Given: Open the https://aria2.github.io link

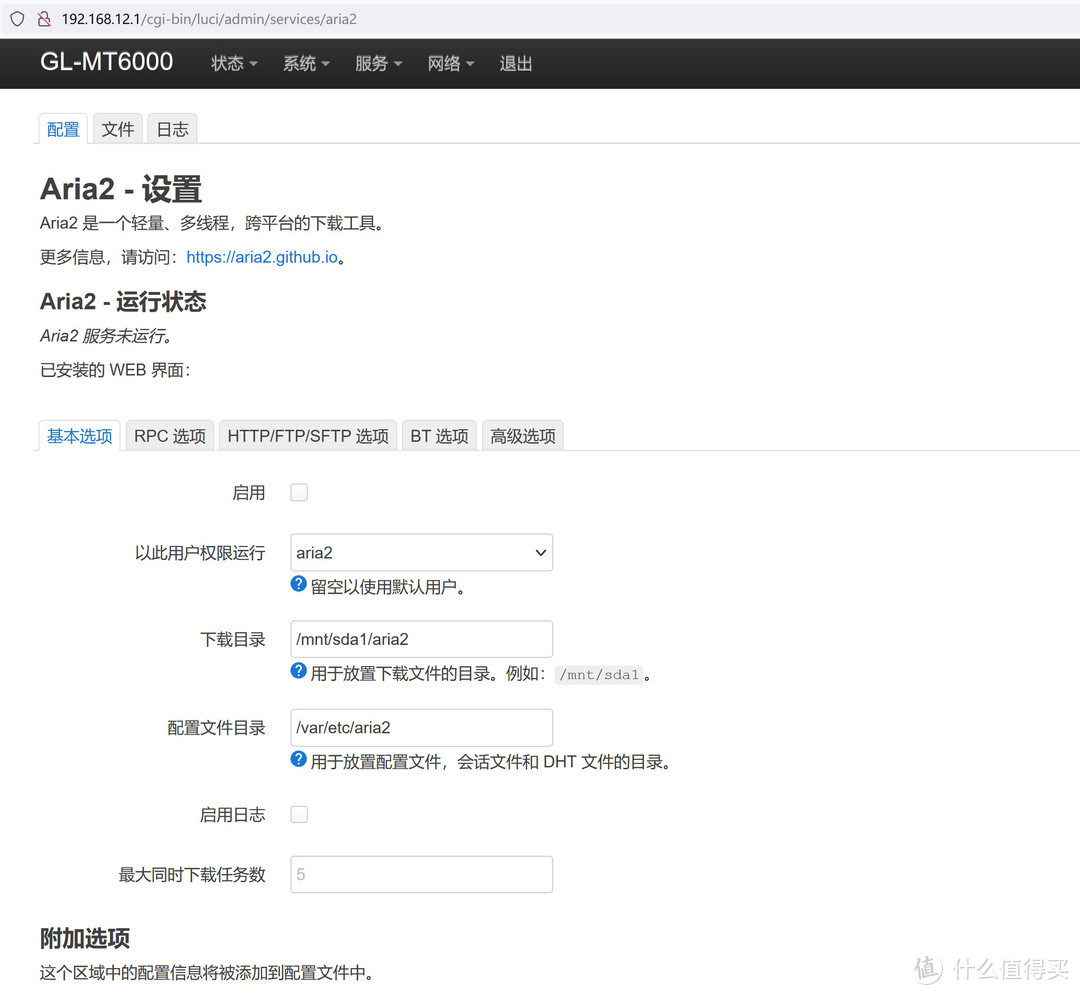Looking at the screenshot, I should [x=262, y=257].
